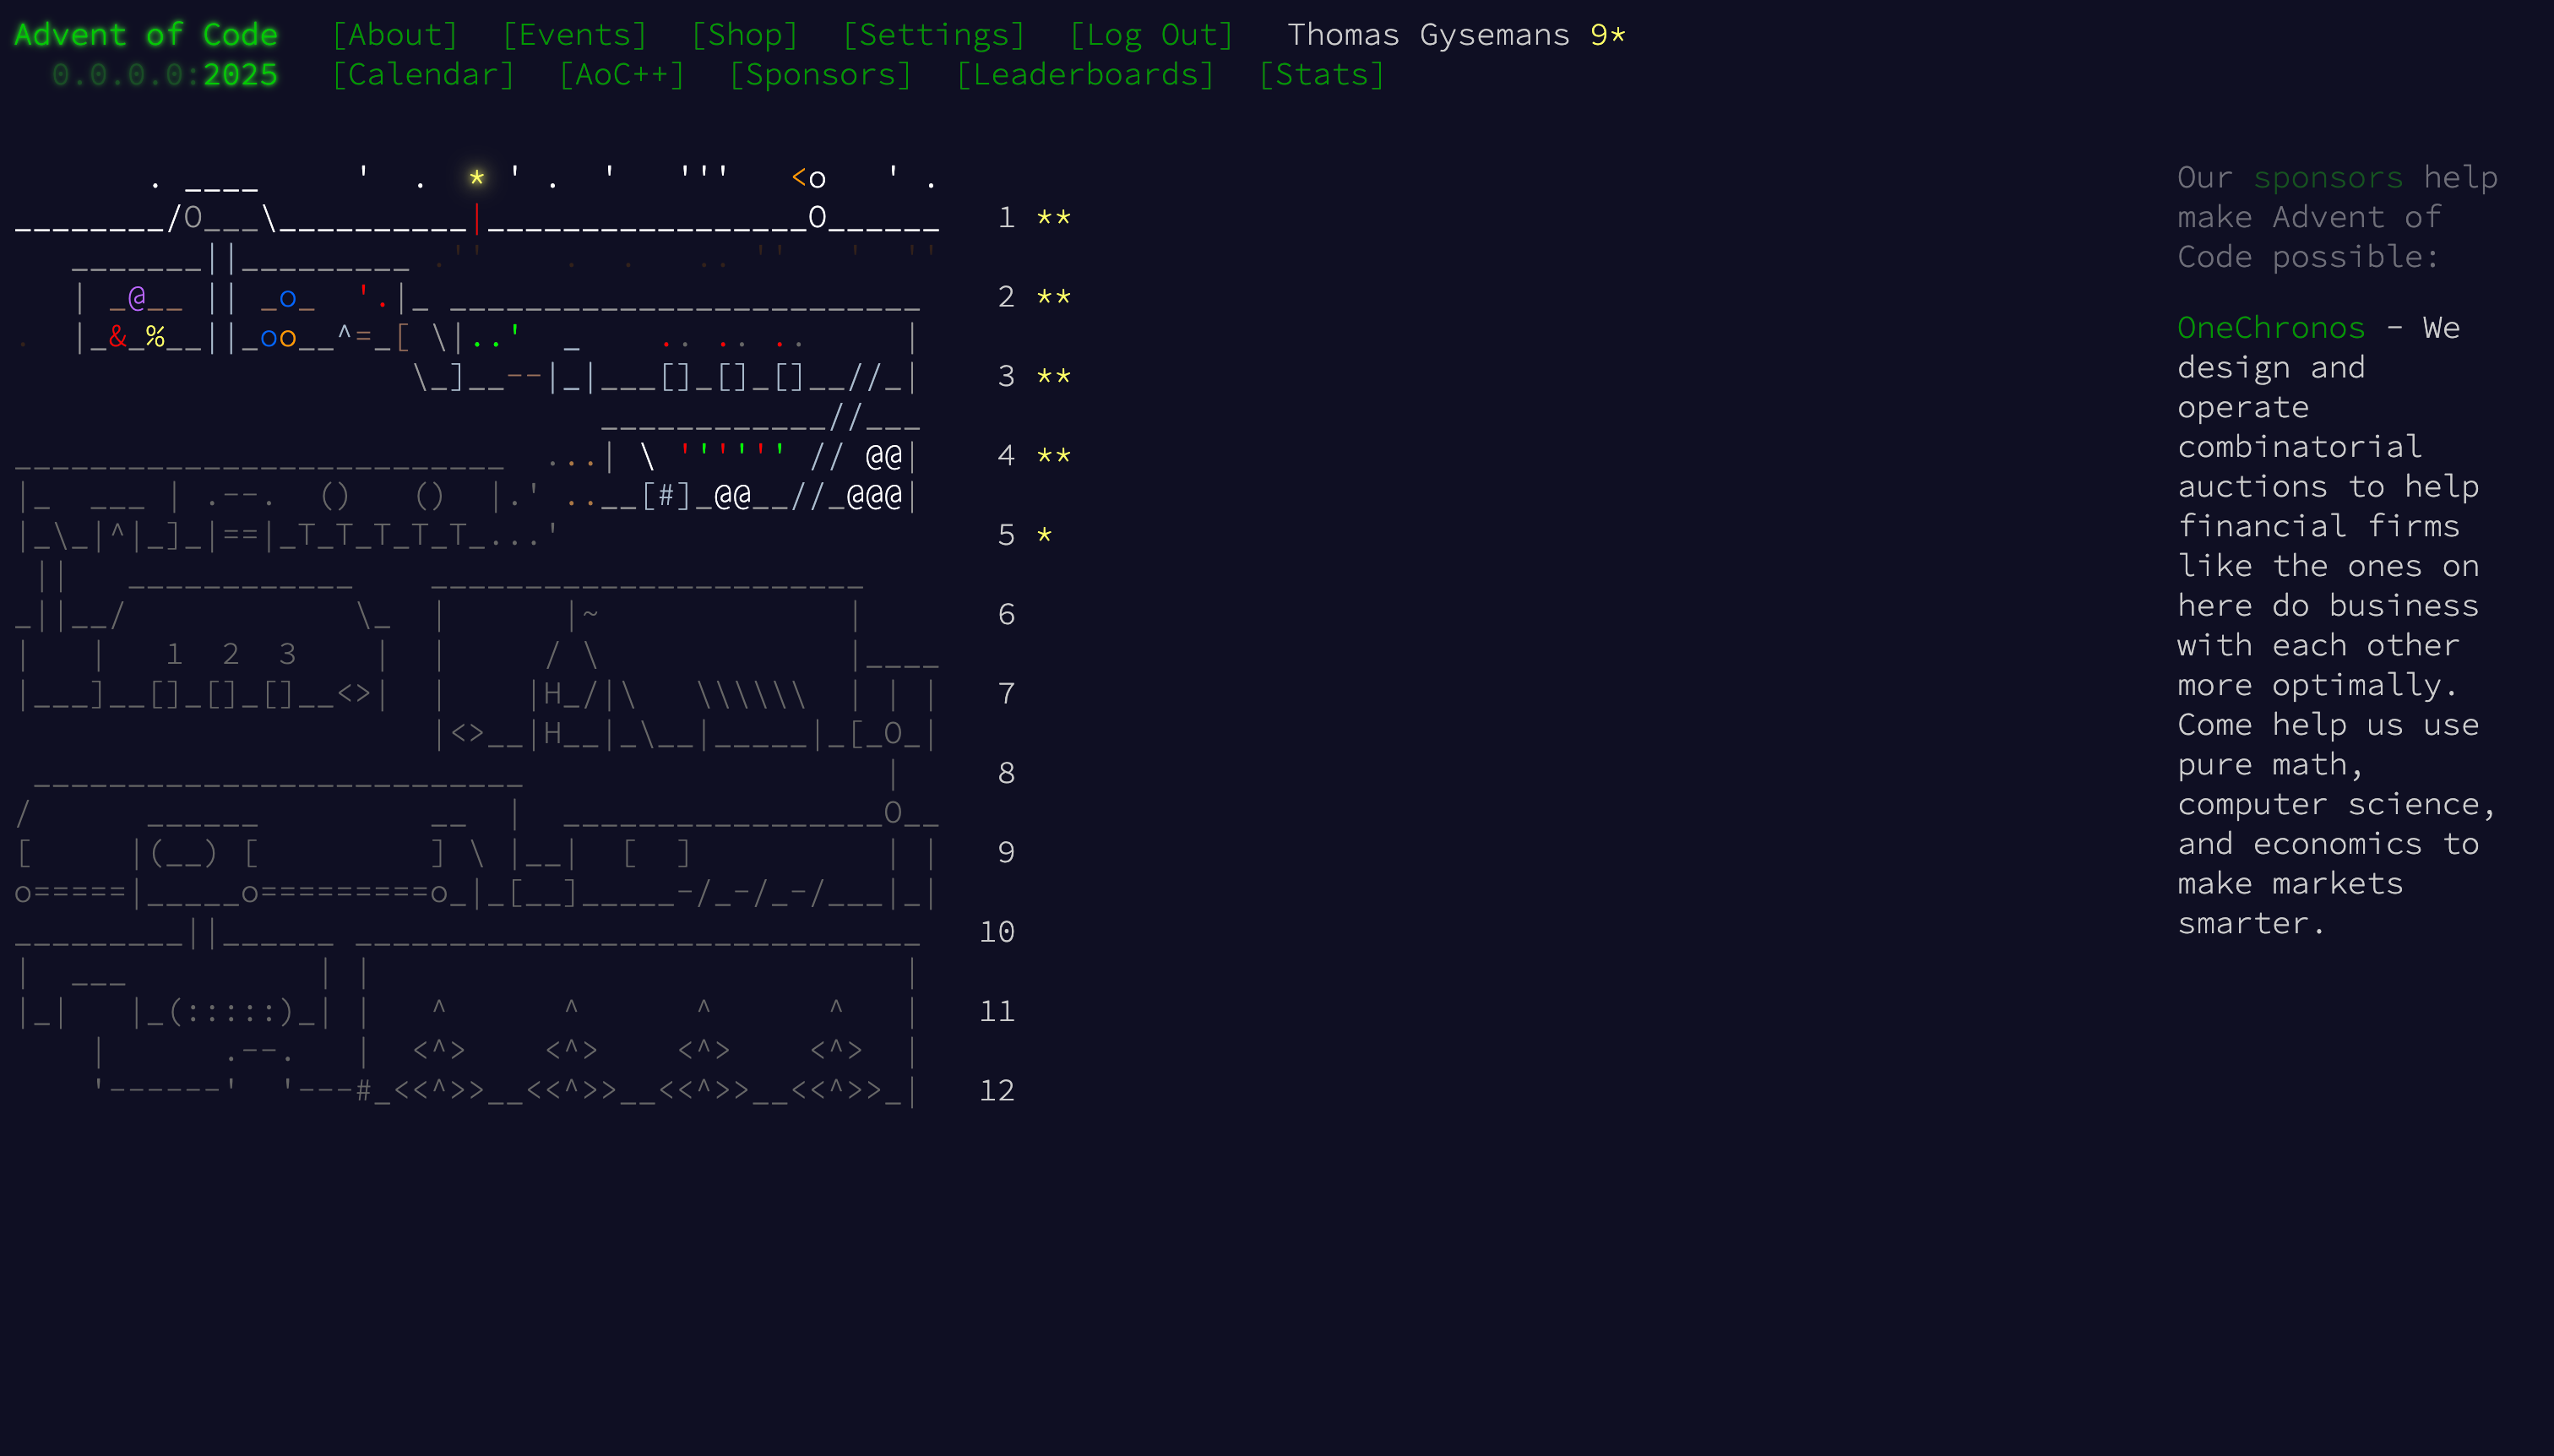Click the yellow % symbol in the art
Image resolution: width=2554 pixels, height=1456 pixels.
click(155, 337)
